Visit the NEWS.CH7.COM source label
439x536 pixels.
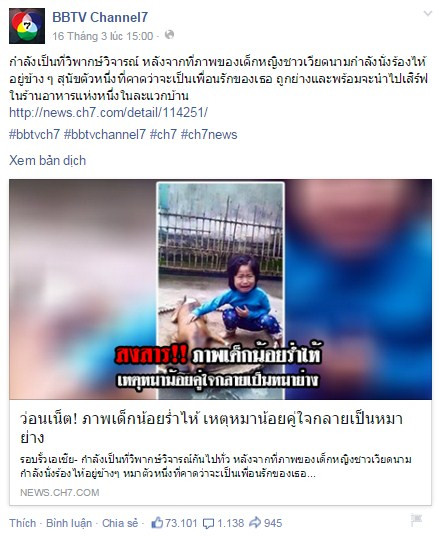[x=60, y=492]
